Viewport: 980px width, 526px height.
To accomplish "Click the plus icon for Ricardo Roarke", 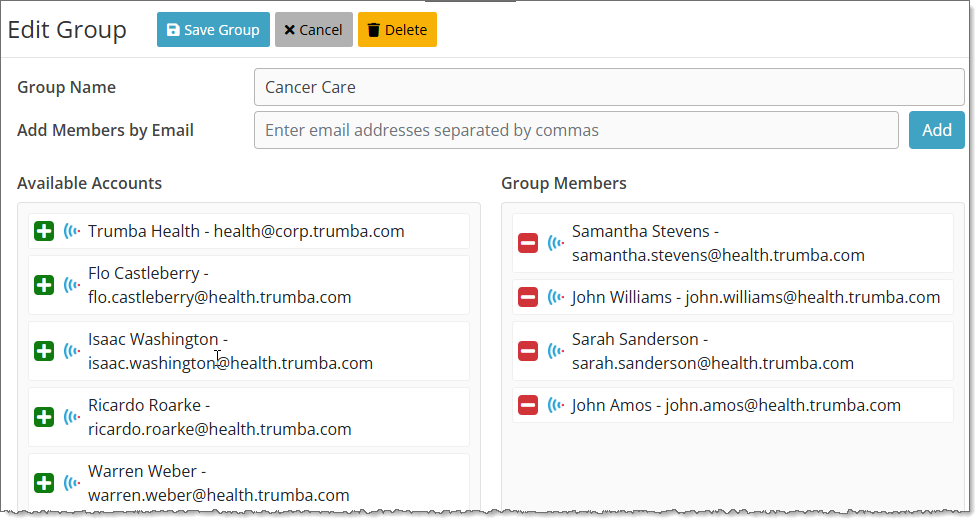I will tap(44, 417).
